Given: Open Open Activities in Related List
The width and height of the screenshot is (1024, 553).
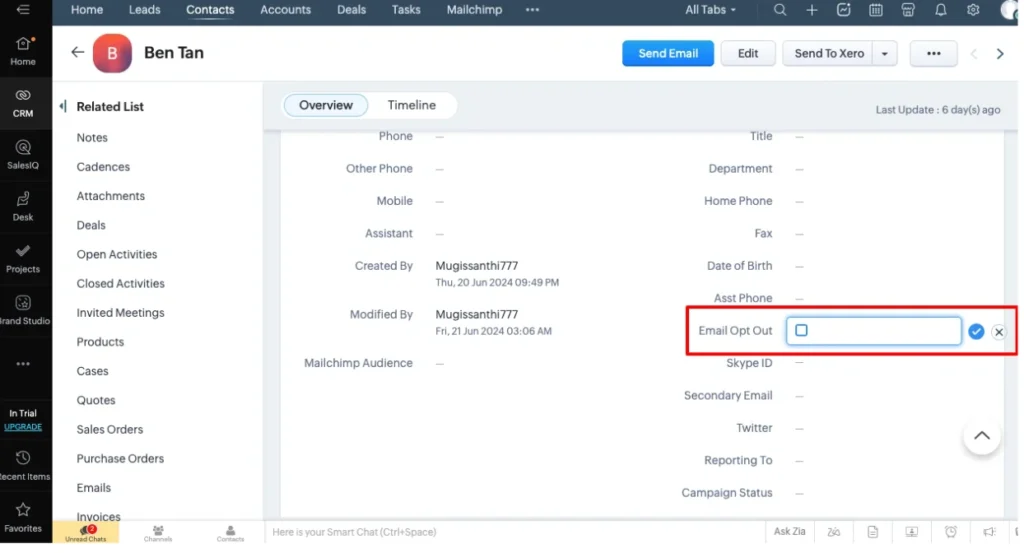Looking at the screenshot, I should pos(117,255).
